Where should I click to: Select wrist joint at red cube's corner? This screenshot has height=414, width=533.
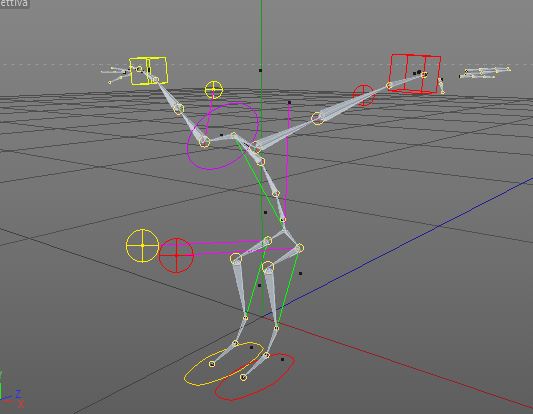[x=389, y=86]
